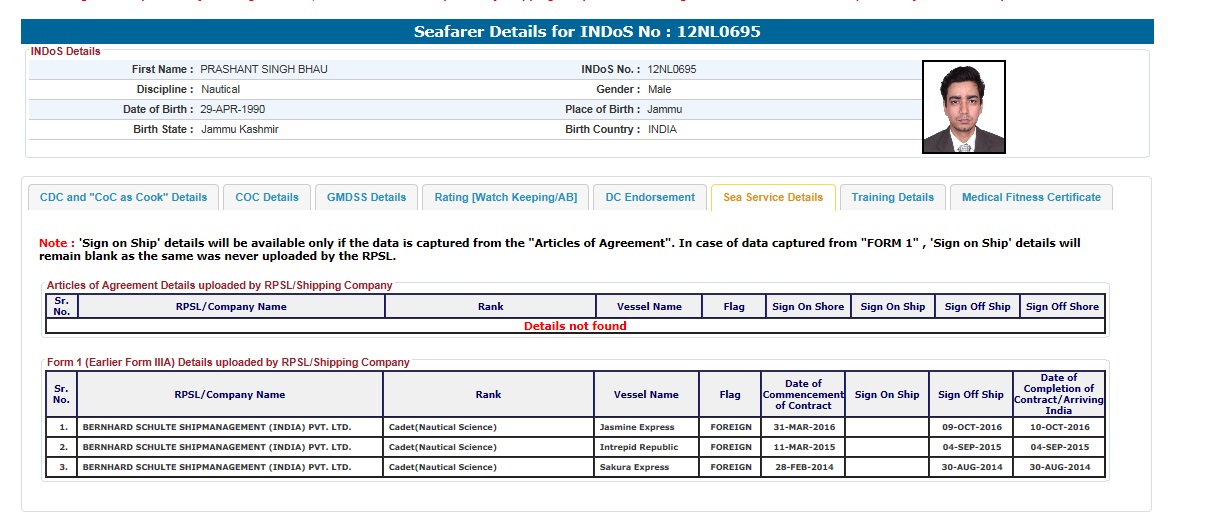
Task: Click the Seafarer Details title banner
Action: tap(587, 32)
